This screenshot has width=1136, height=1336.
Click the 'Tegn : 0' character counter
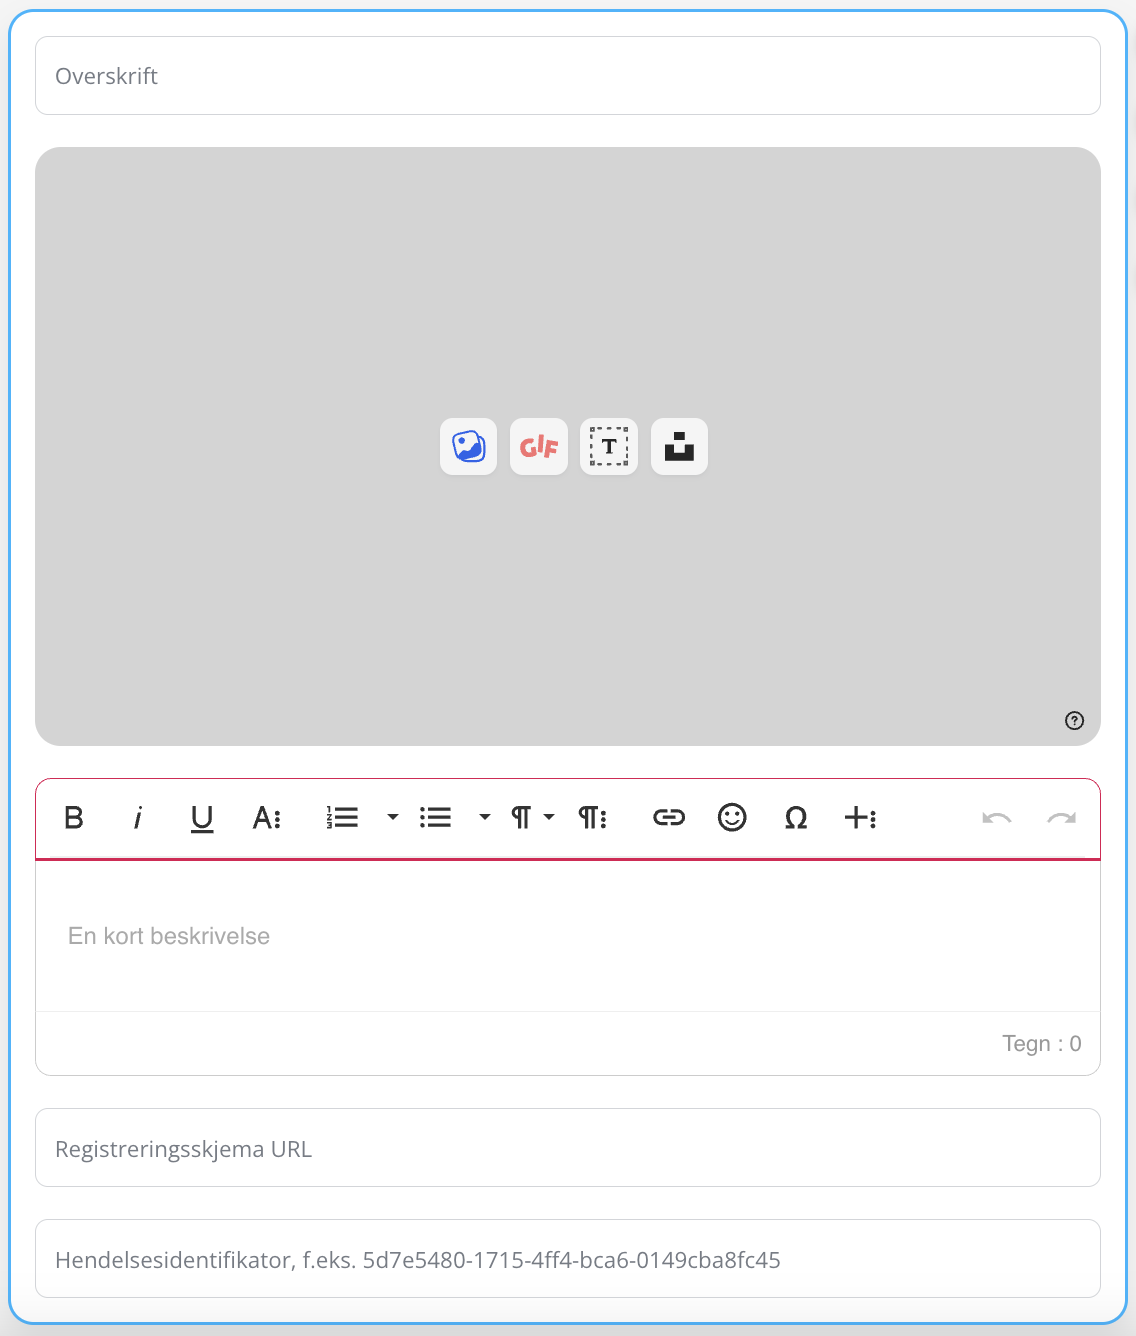pyautogui.click(x=1042, y=1044)
